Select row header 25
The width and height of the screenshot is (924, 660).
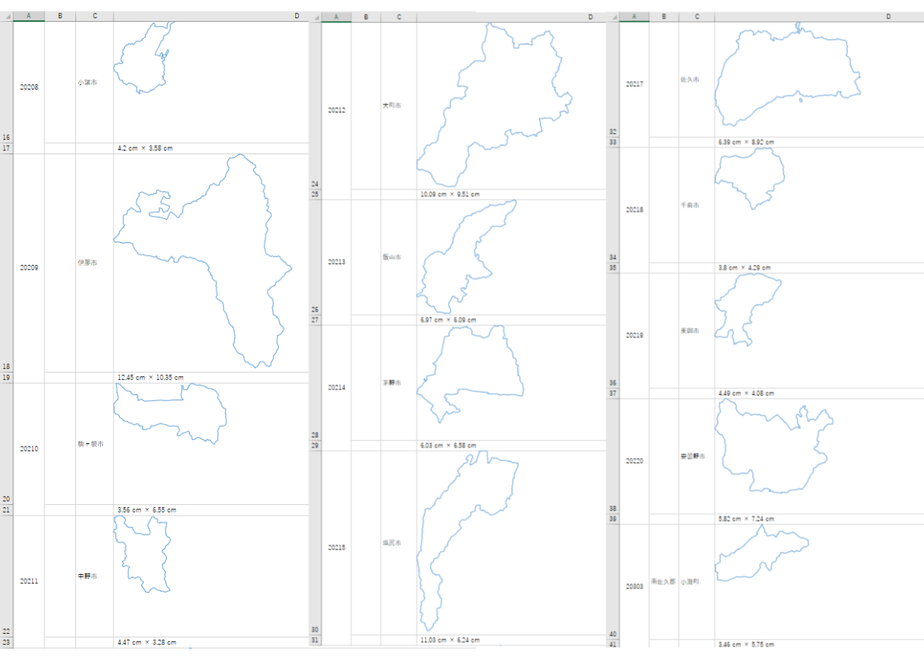(x=315, y=194)
